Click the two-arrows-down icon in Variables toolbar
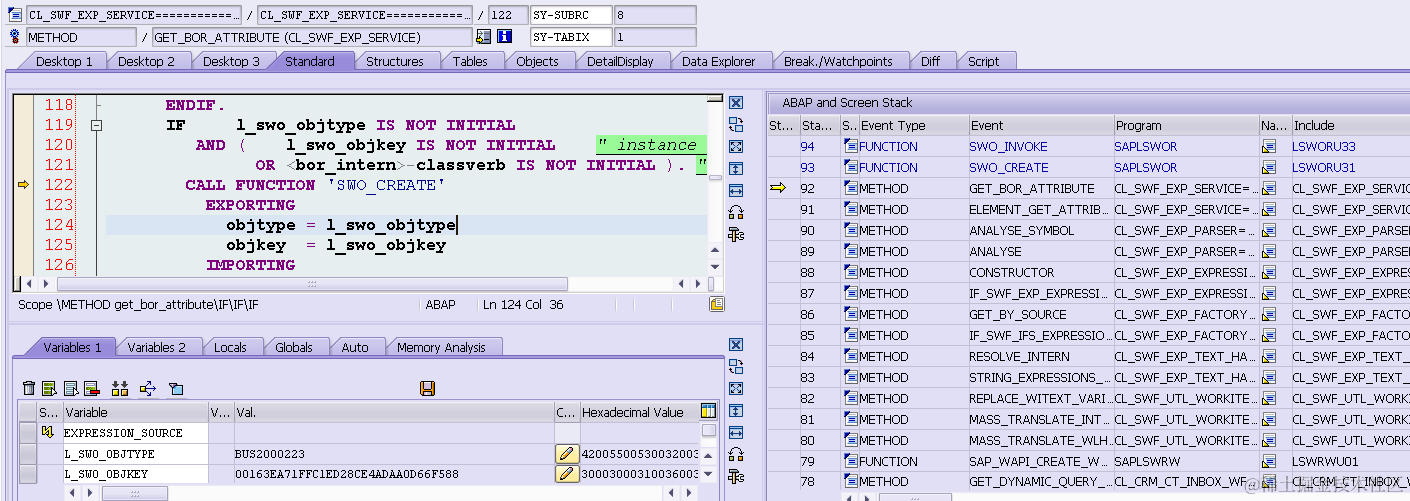This screenshot has height=501, width=1410. pyautogui.click(x=120, y=388)
